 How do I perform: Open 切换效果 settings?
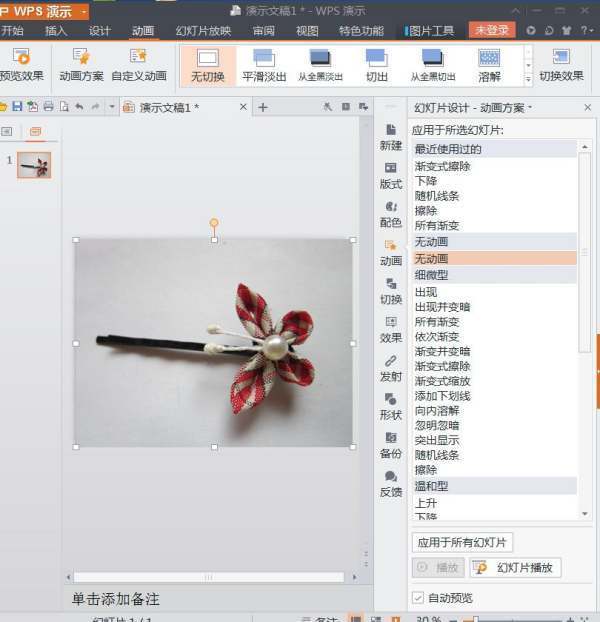click(x=561, y=65)
